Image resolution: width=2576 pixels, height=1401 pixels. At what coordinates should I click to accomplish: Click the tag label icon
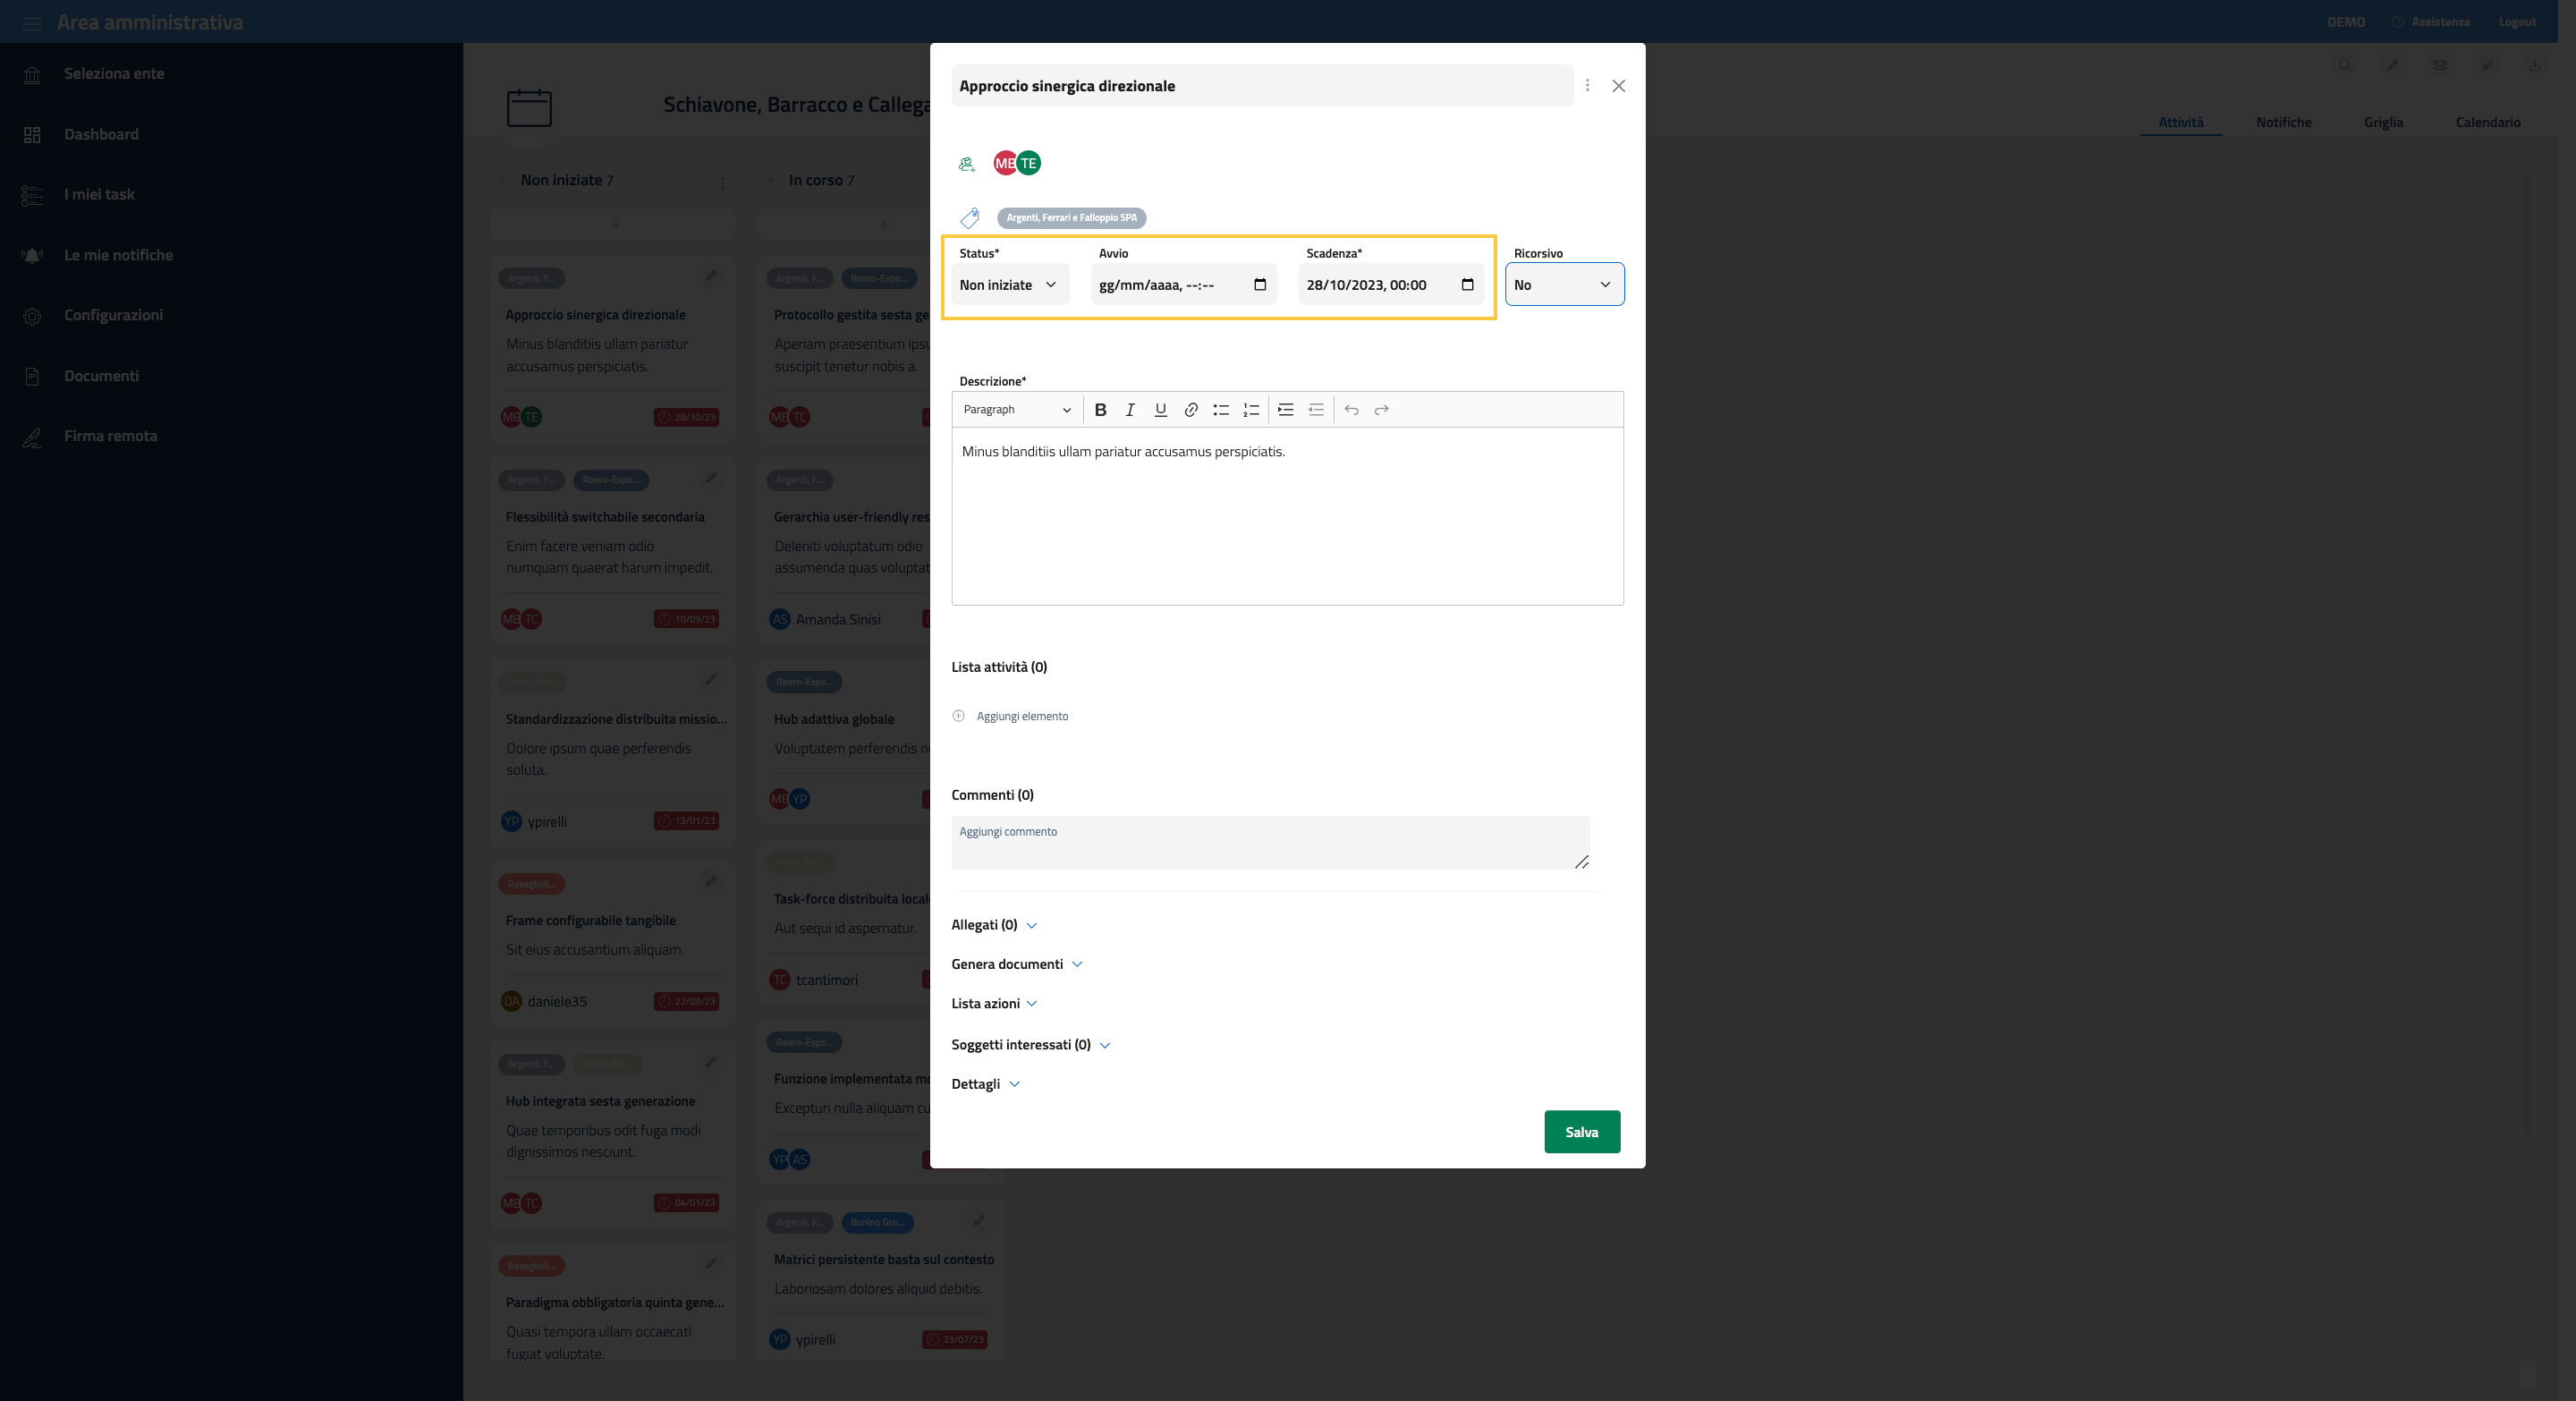point(969,218)
